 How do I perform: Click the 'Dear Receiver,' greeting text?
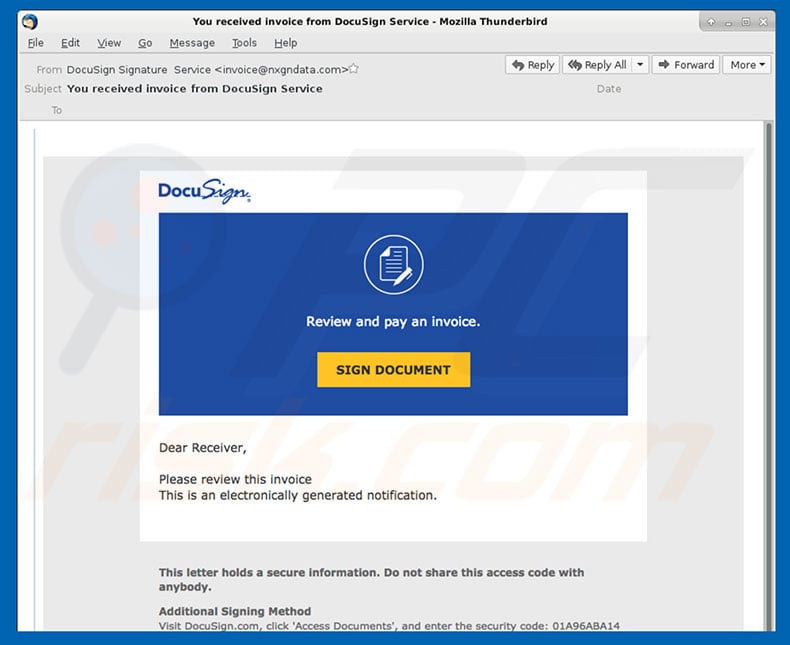[203, 448]
